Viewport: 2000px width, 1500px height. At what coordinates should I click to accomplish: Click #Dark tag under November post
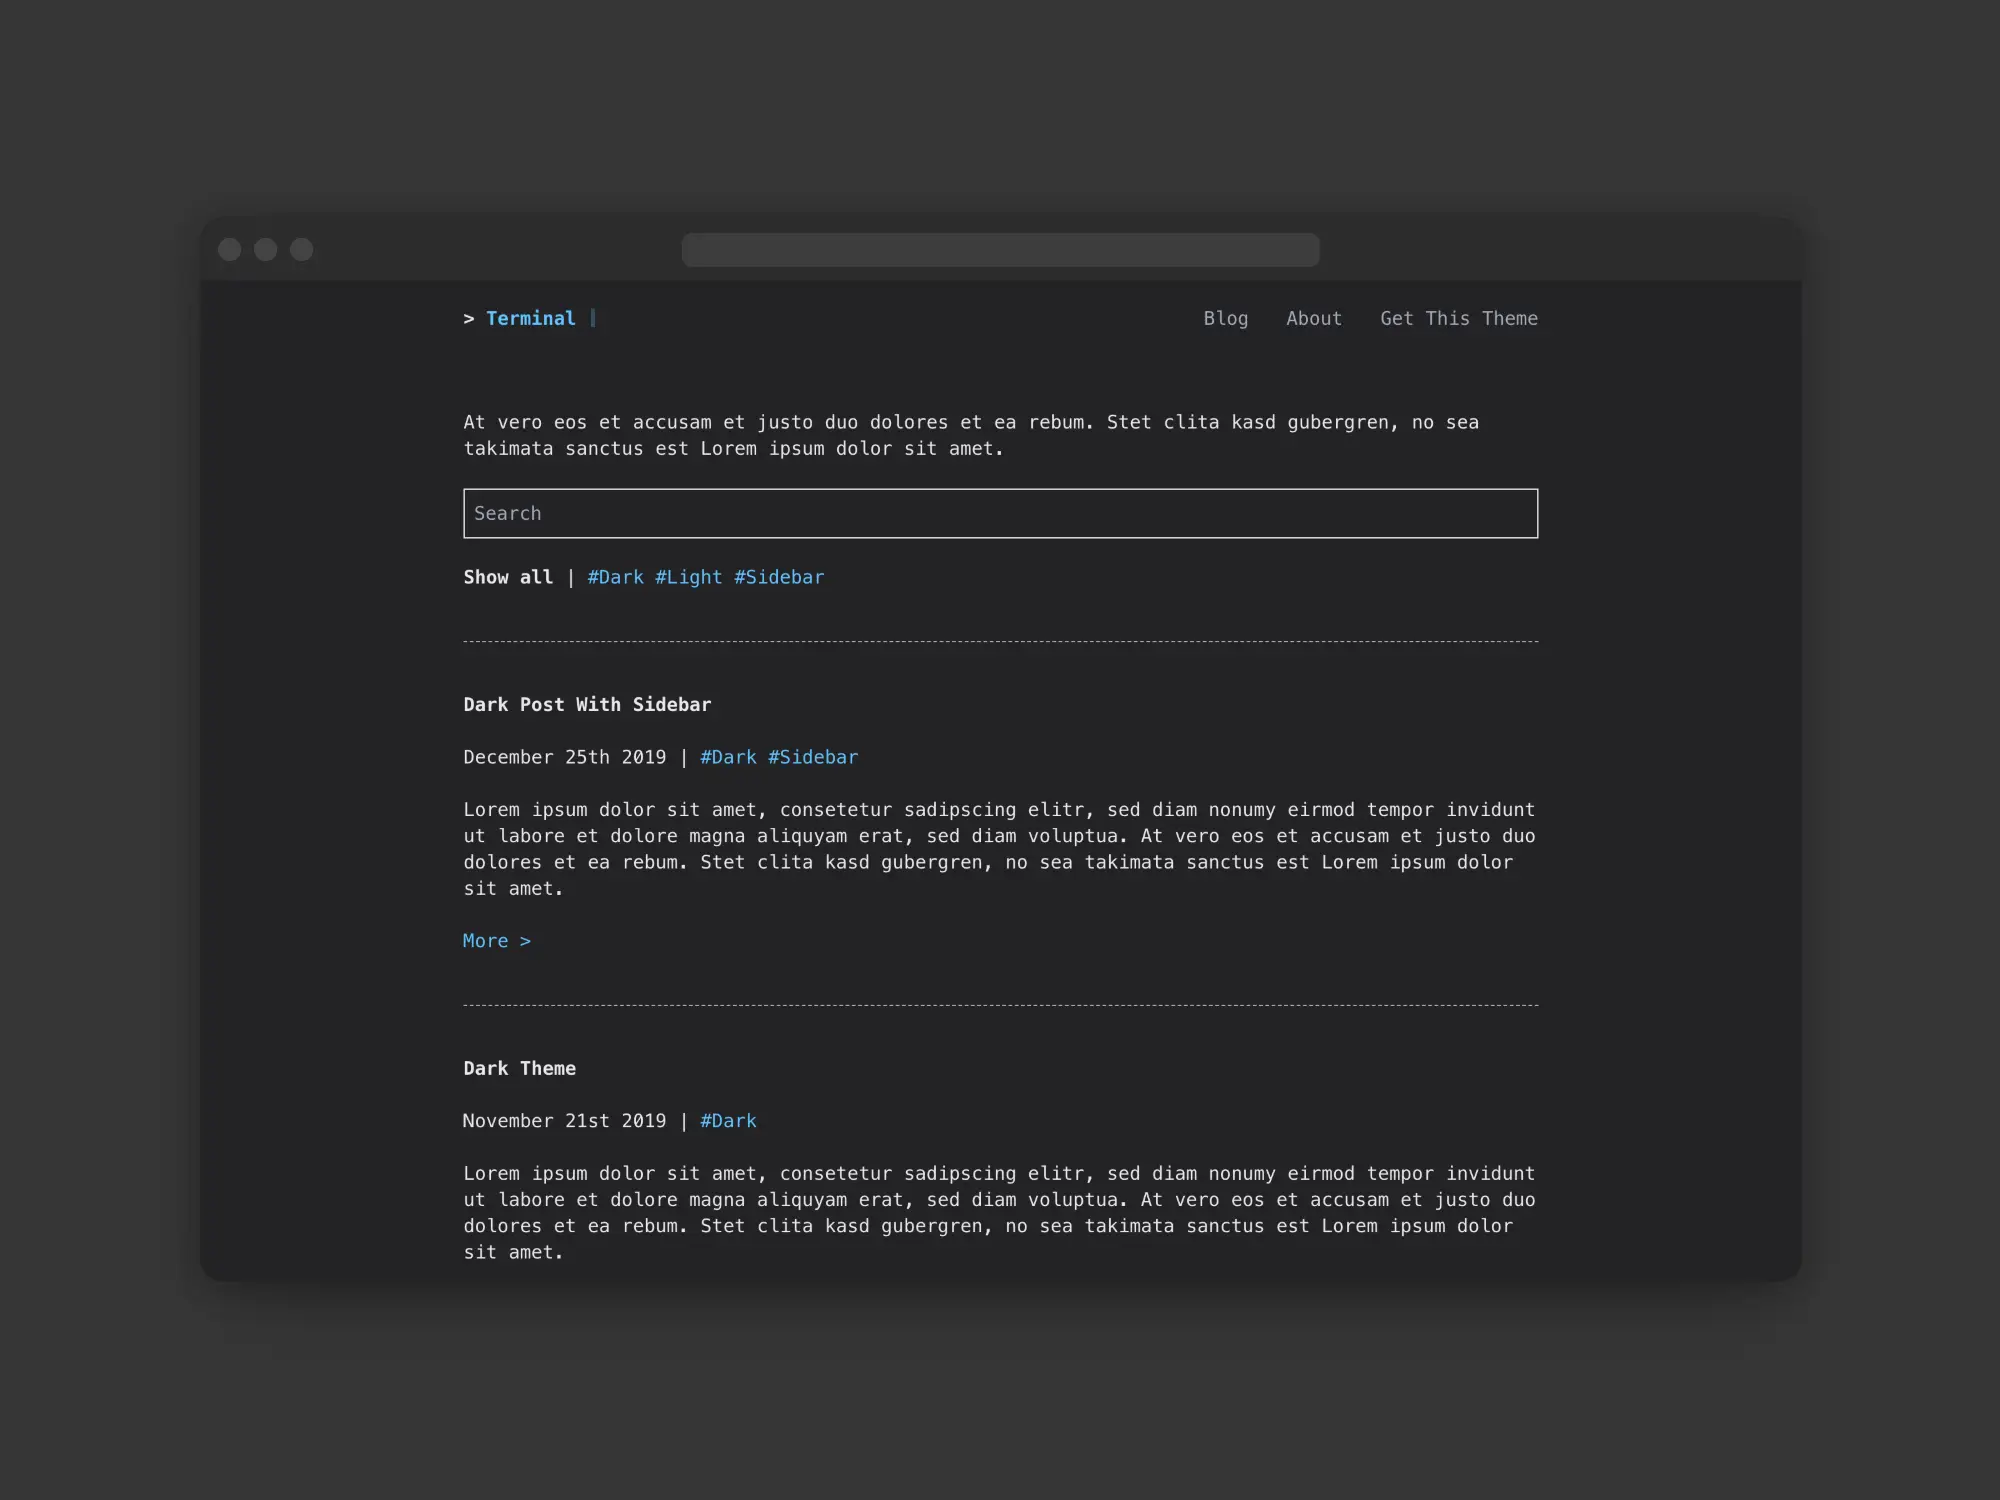pyautogui.click(x=728, y=1121)
